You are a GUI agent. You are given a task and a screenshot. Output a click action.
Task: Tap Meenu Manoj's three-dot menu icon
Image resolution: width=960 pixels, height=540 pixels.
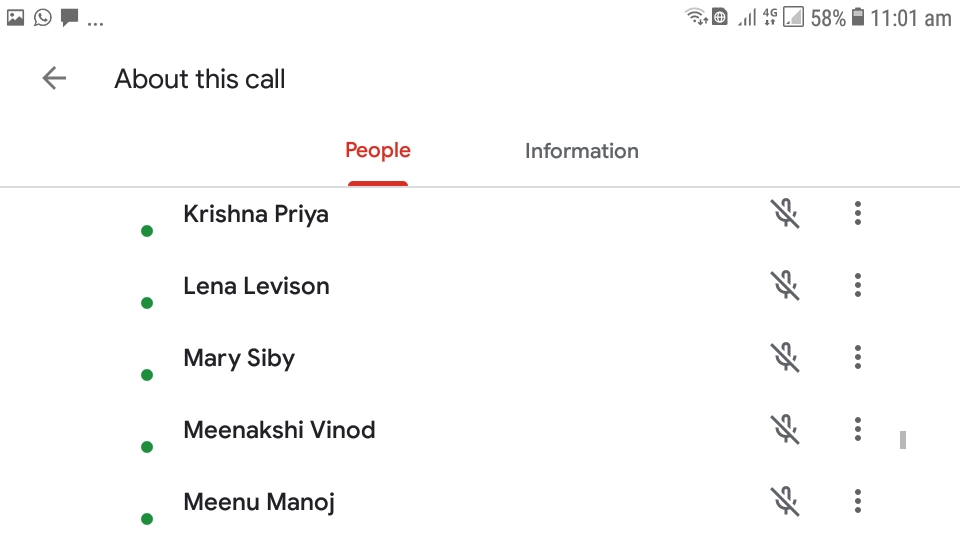857,501
